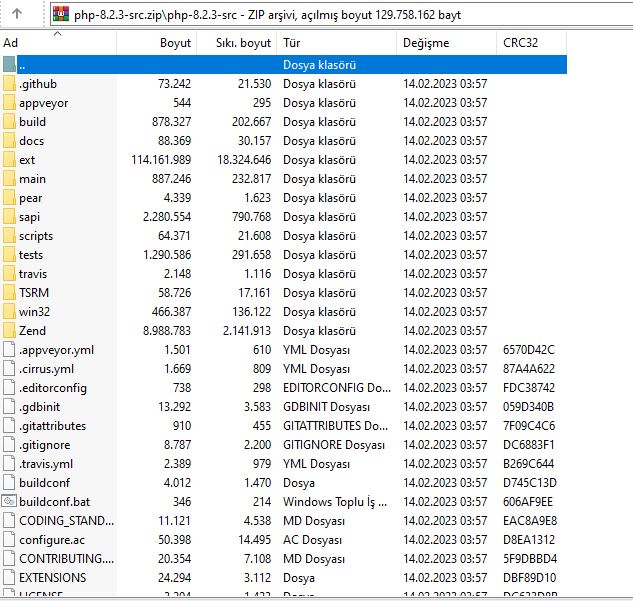Sort files by the Ad column header
The image size is (633, 601).
tap(58, 43)
